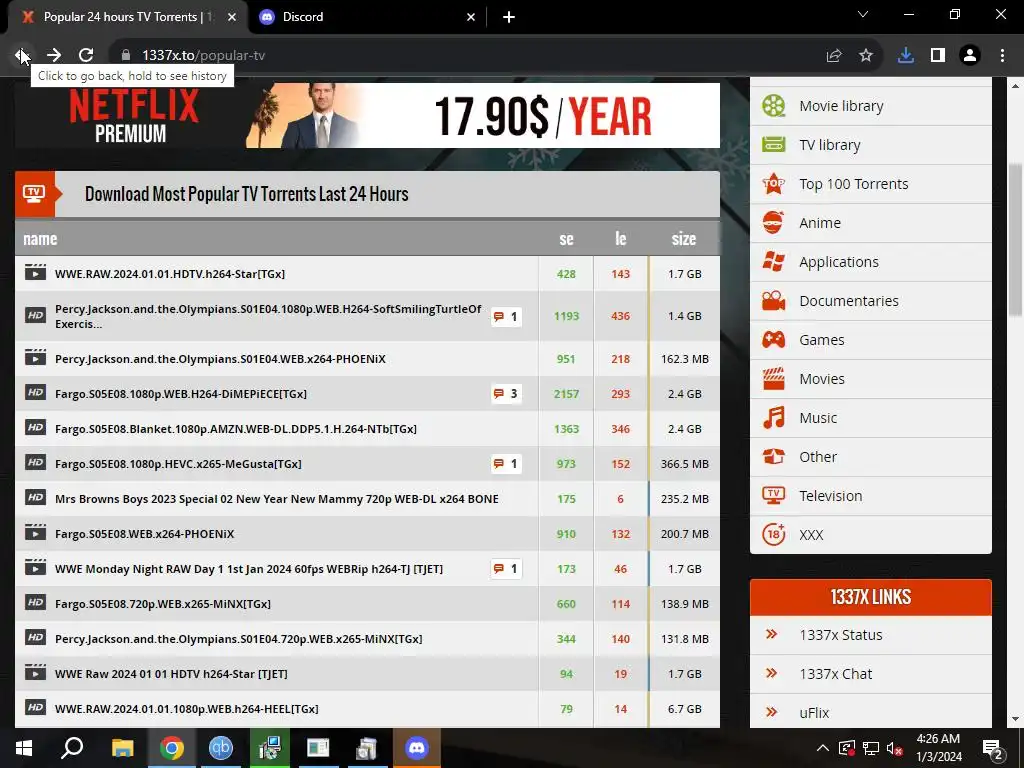Click the 6.7 GB size cell

[684, 709]
